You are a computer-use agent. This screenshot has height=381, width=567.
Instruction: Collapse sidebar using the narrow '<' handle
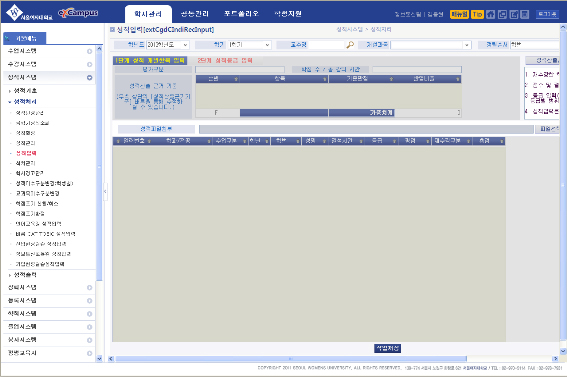click(105, 191)
